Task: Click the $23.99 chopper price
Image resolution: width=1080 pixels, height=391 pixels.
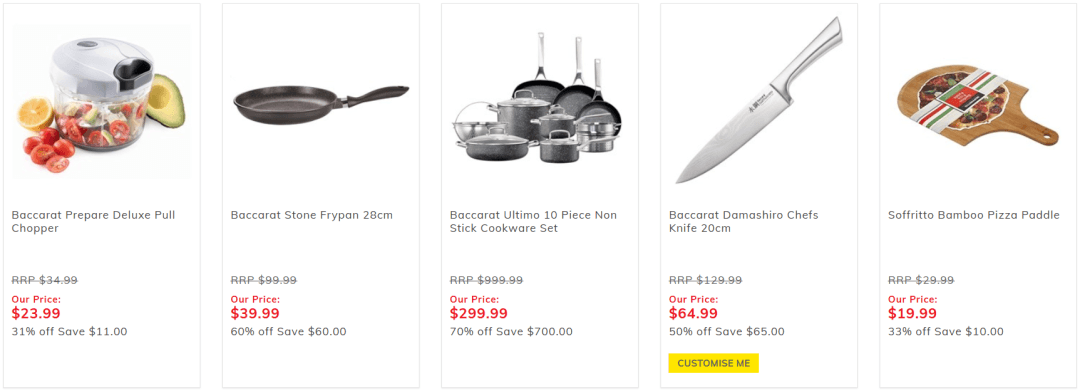Action: (36, 313)
